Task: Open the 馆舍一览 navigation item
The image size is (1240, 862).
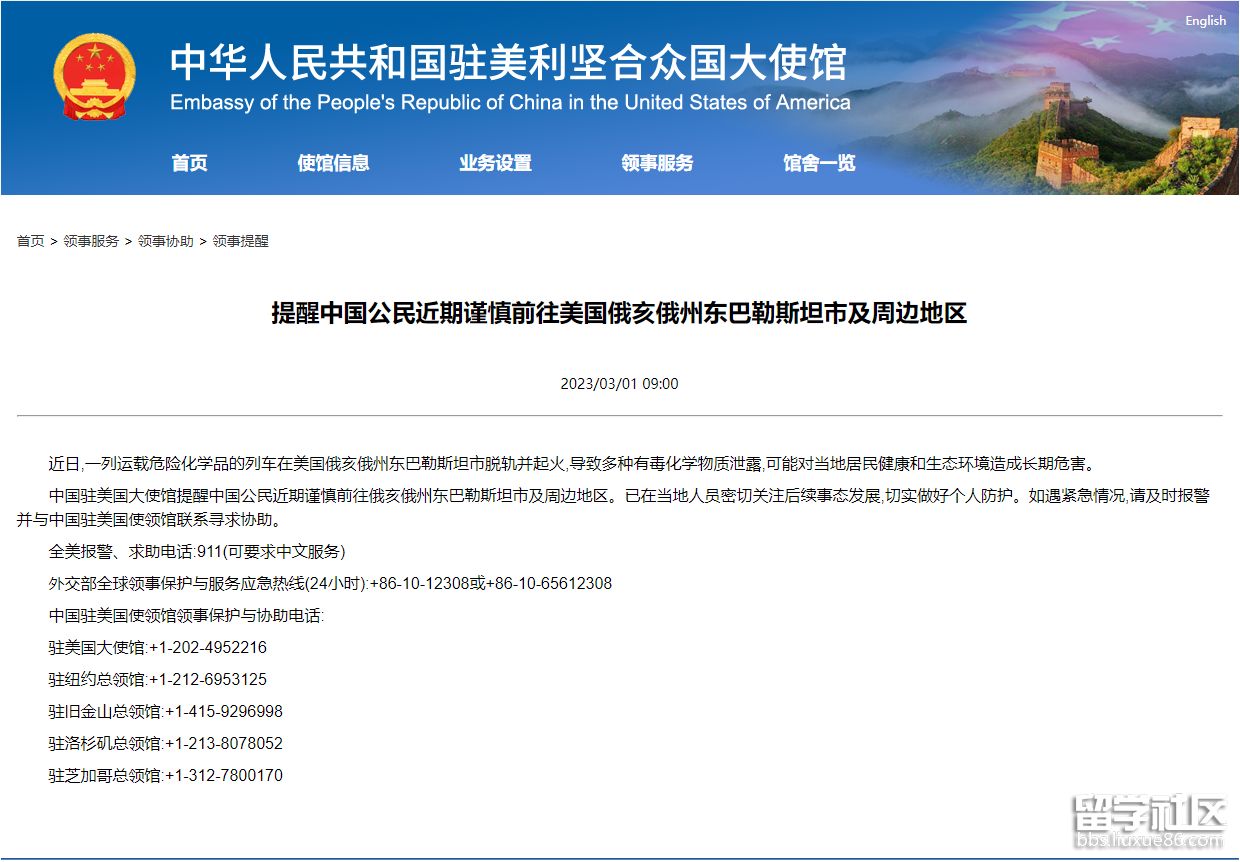Action: click(x=819, y=163)
